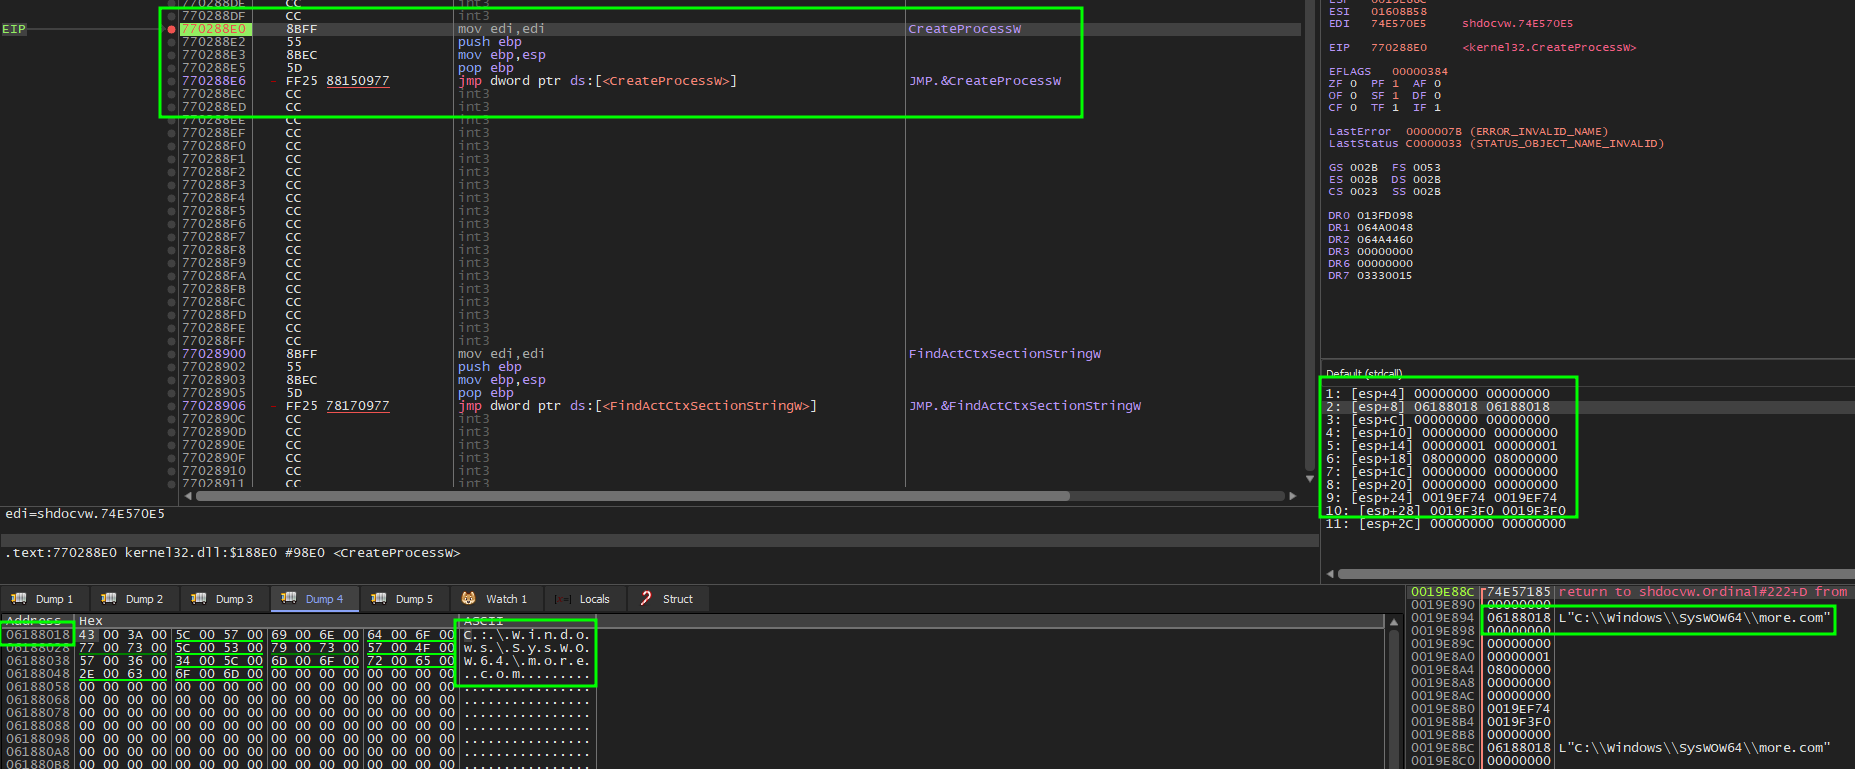Click the LastError 0000007B value

click(1433, 132)
